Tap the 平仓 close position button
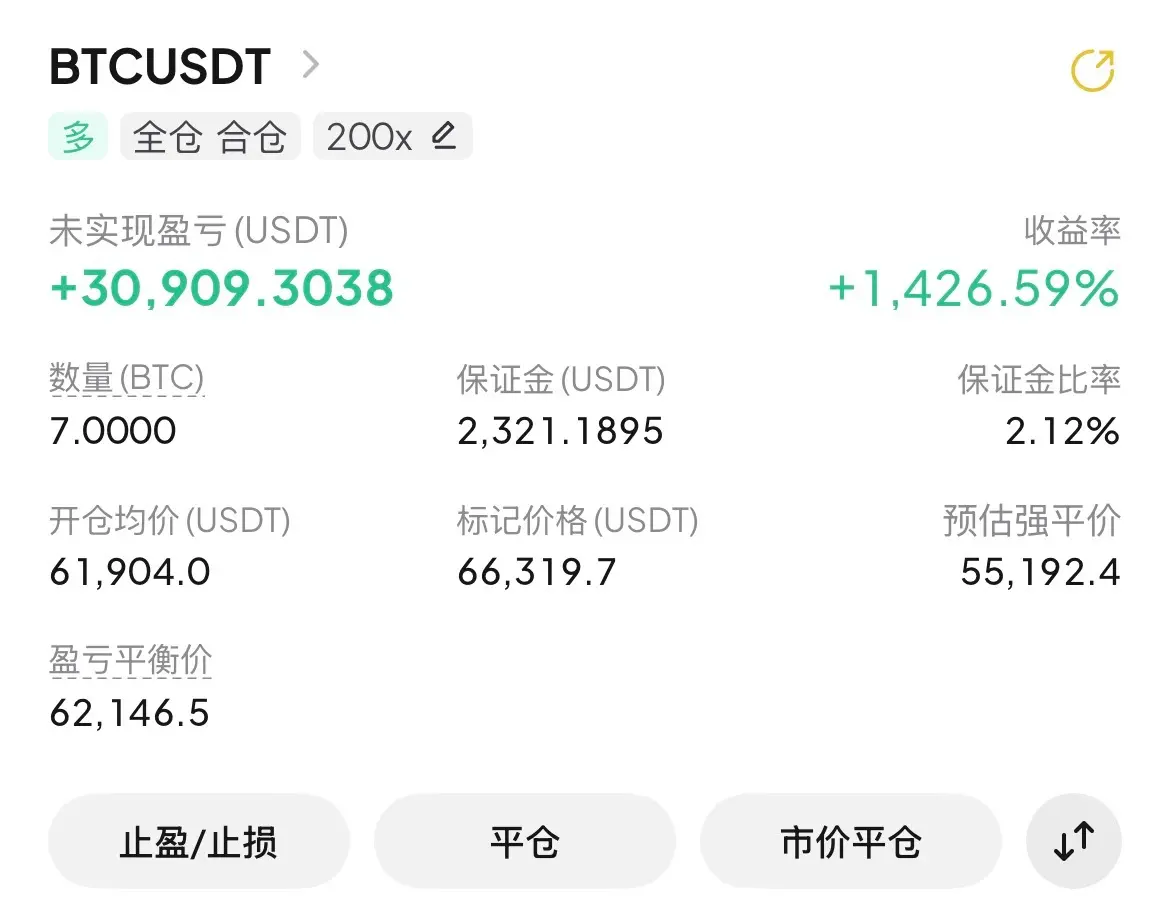Screen dimensions: 1170x909 coord(525,841)
